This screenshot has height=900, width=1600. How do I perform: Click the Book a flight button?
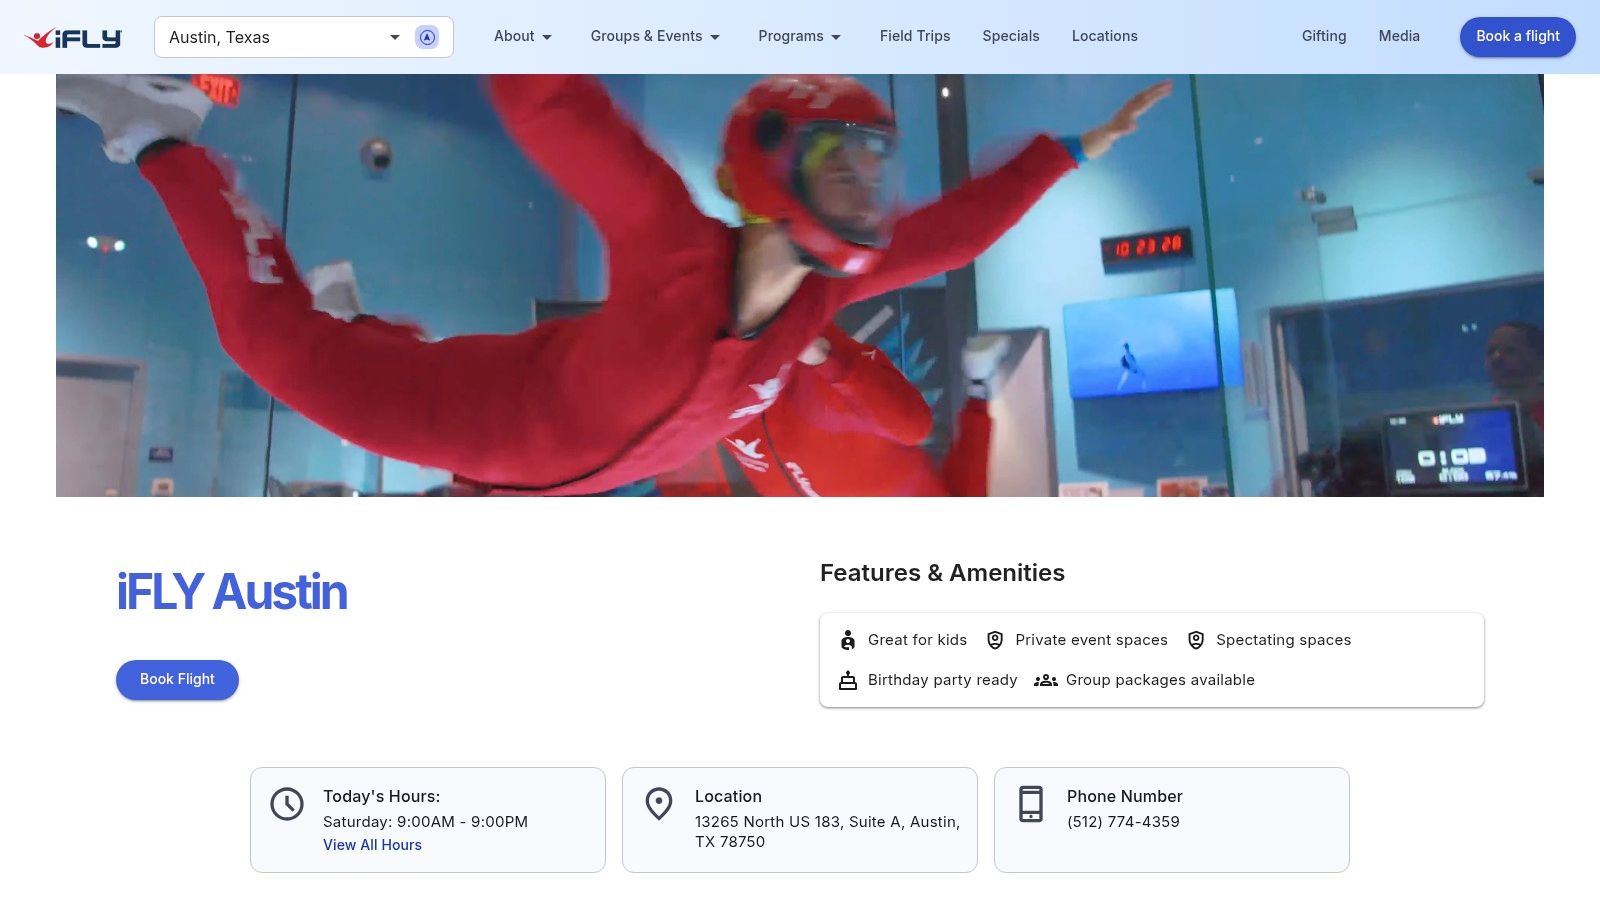point(1518,36)
